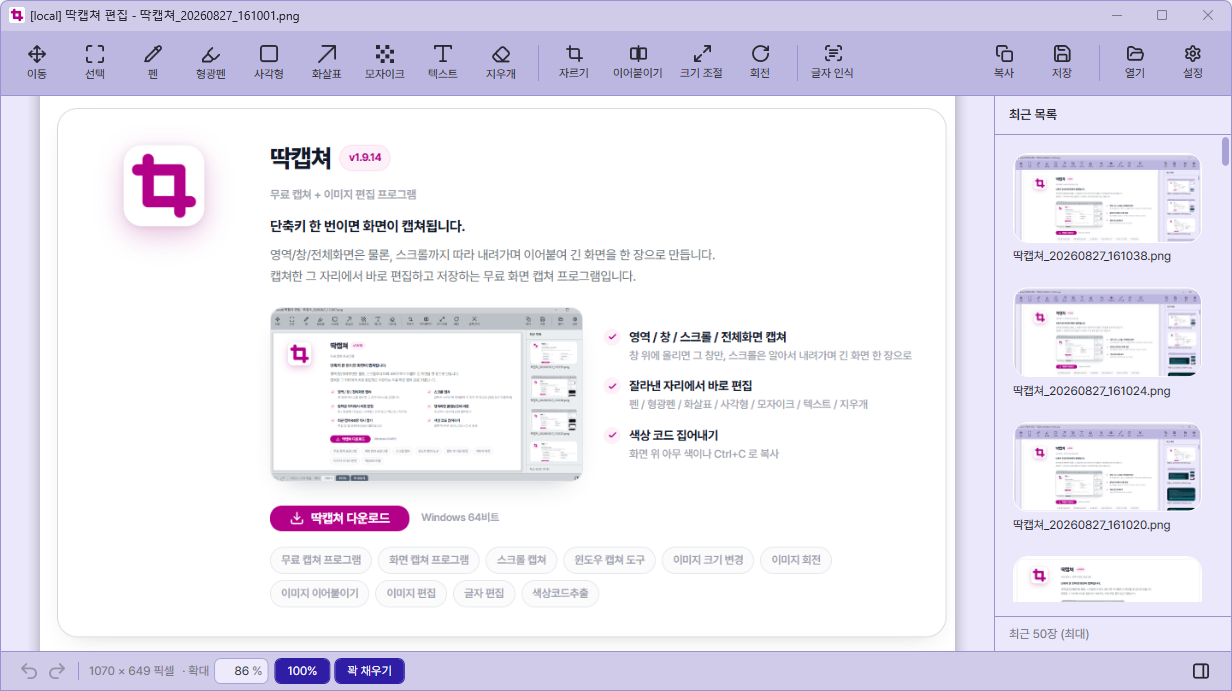Open the 이어붙이기 (stitch) tool

pos(638,61)
